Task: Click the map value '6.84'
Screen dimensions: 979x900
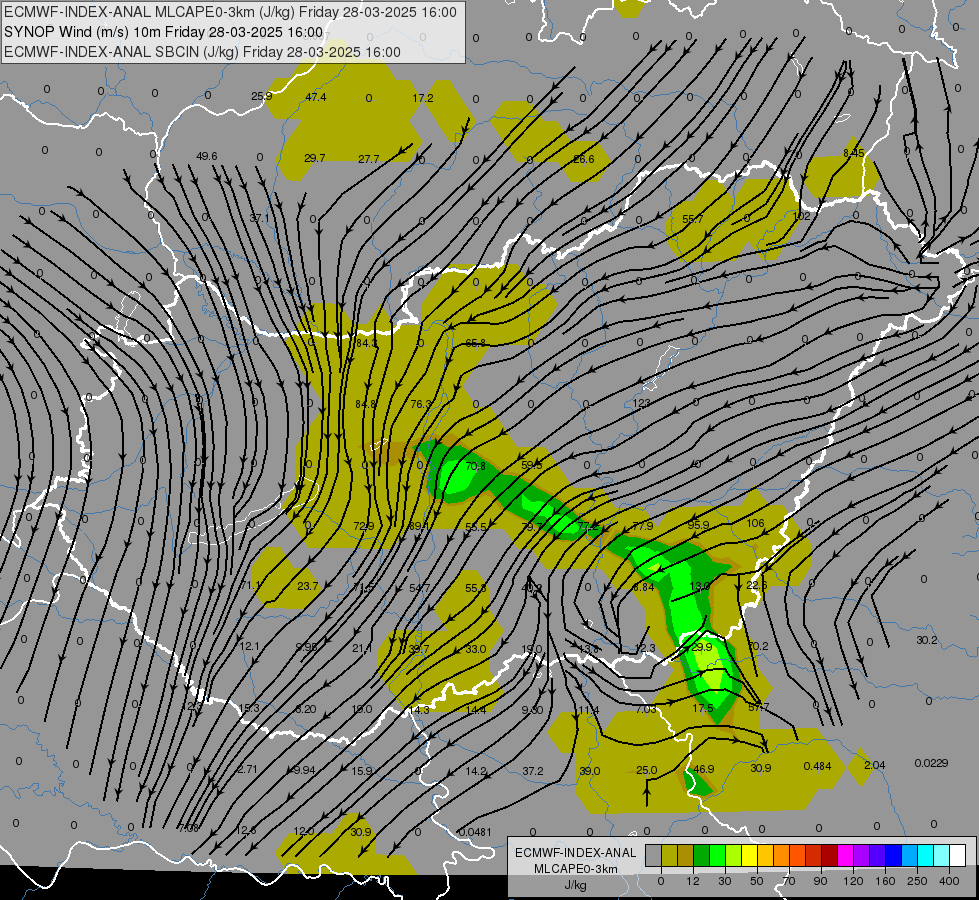Action: click(x=644, y=588)
